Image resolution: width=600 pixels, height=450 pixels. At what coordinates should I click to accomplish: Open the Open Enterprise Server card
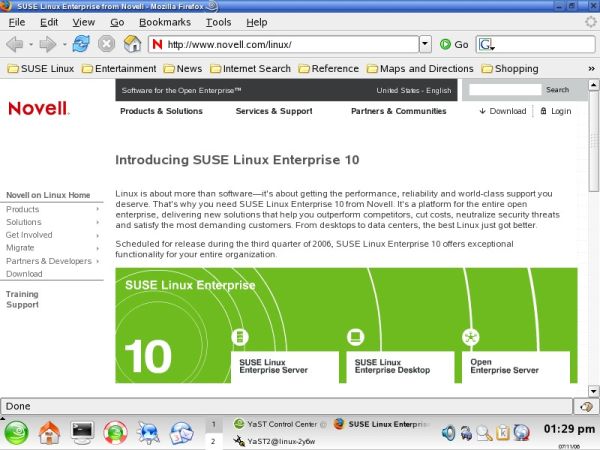coord(515,367)
